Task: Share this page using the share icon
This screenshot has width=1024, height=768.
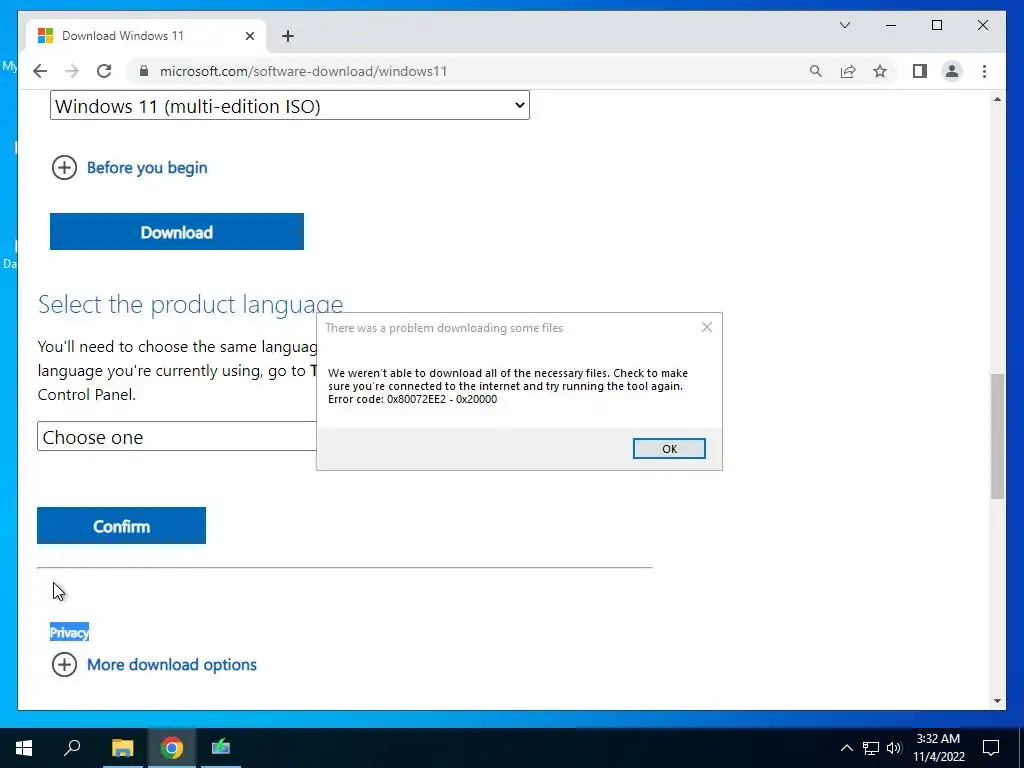Action: tap(848, 71)
